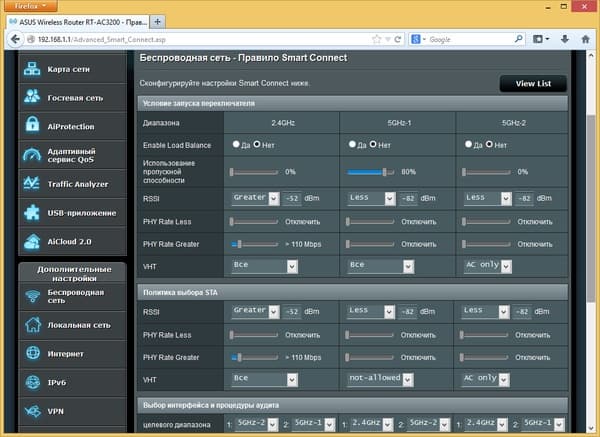Viewport: 600px width, 437px height.
Task: Open AiProtection padlock icon
Action: (32, 125)
